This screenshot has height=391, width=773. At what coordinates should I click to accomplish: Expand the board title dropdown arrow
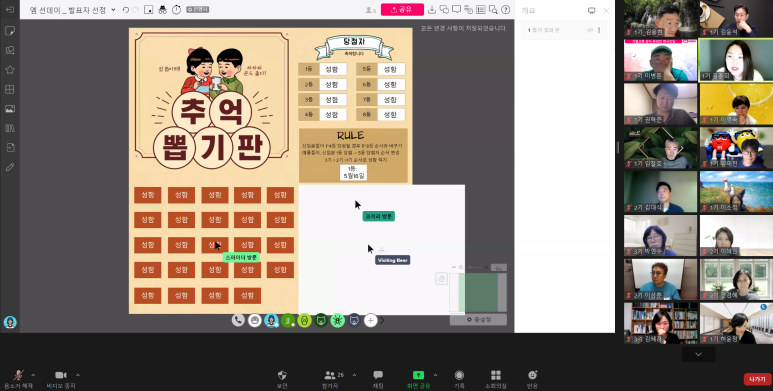click(114, 10)
